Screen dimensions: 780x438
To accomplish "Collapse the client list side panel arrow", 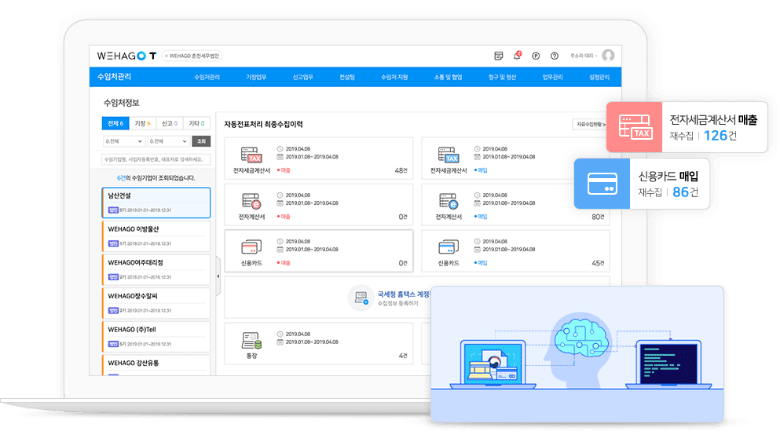I will tap(218, 276).
